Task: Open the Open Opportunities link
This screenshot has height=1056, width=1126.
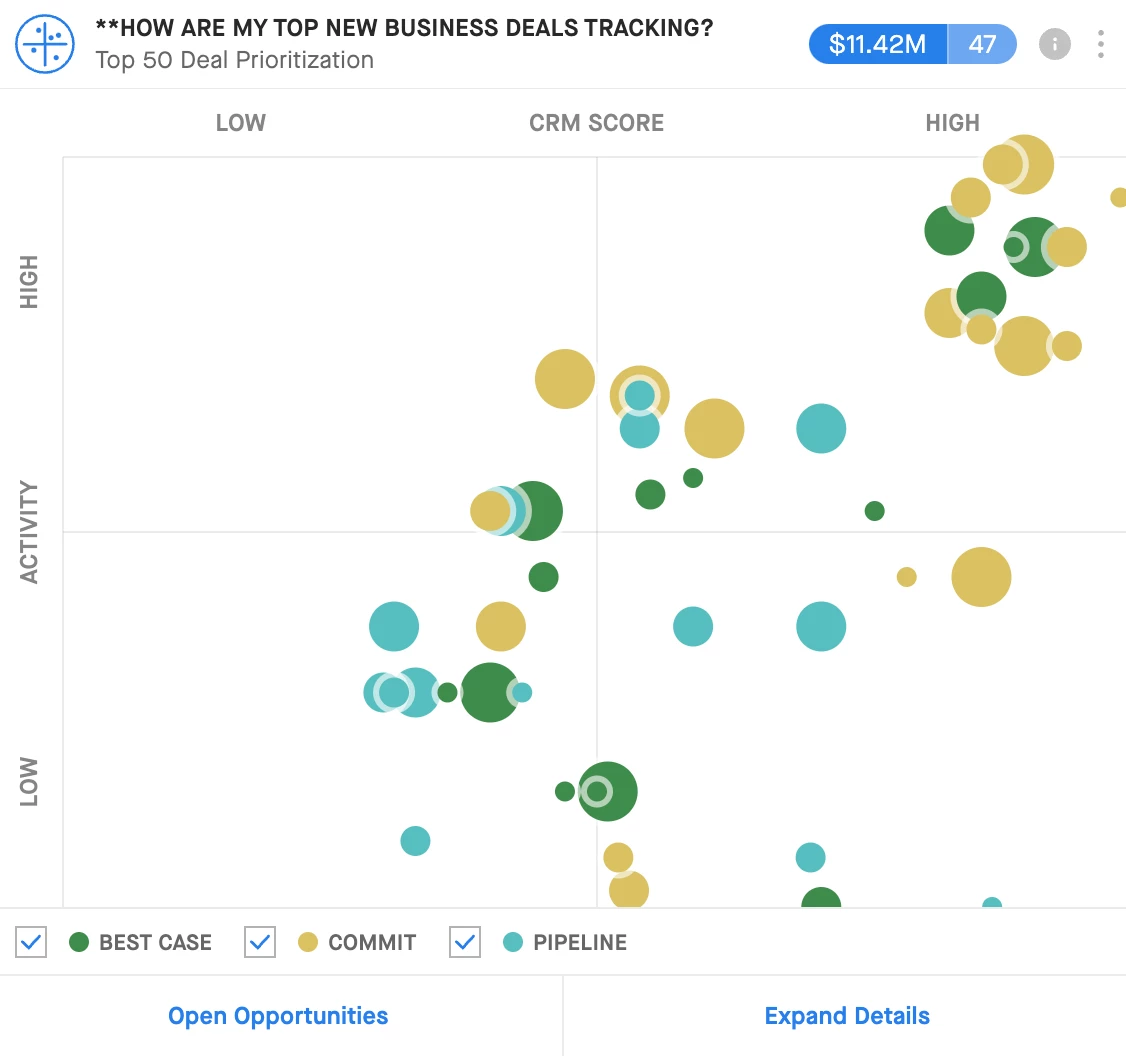Action: click(x=278, y=1016)
